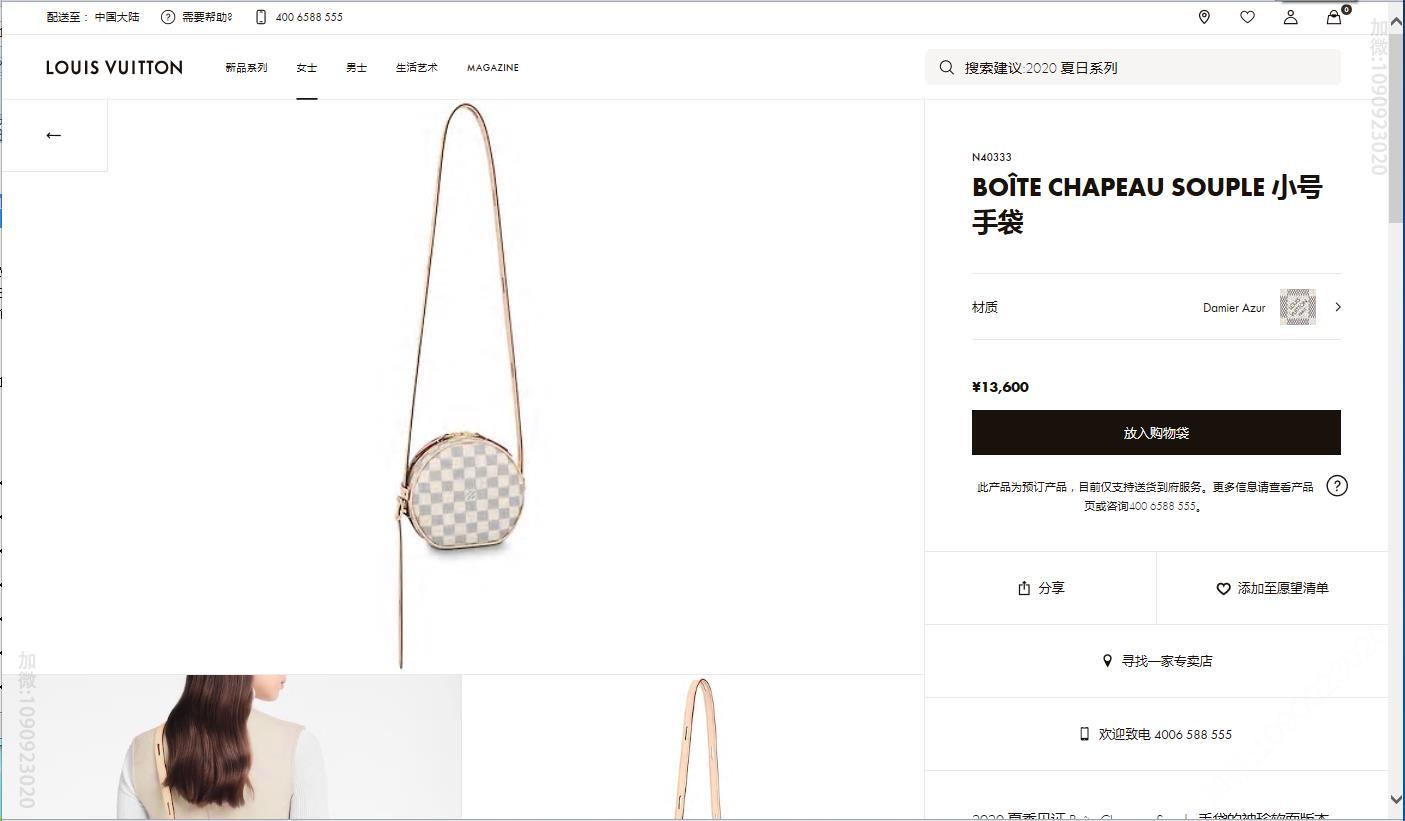
Task: Open the account profile icon
Action: (1290, 17)
